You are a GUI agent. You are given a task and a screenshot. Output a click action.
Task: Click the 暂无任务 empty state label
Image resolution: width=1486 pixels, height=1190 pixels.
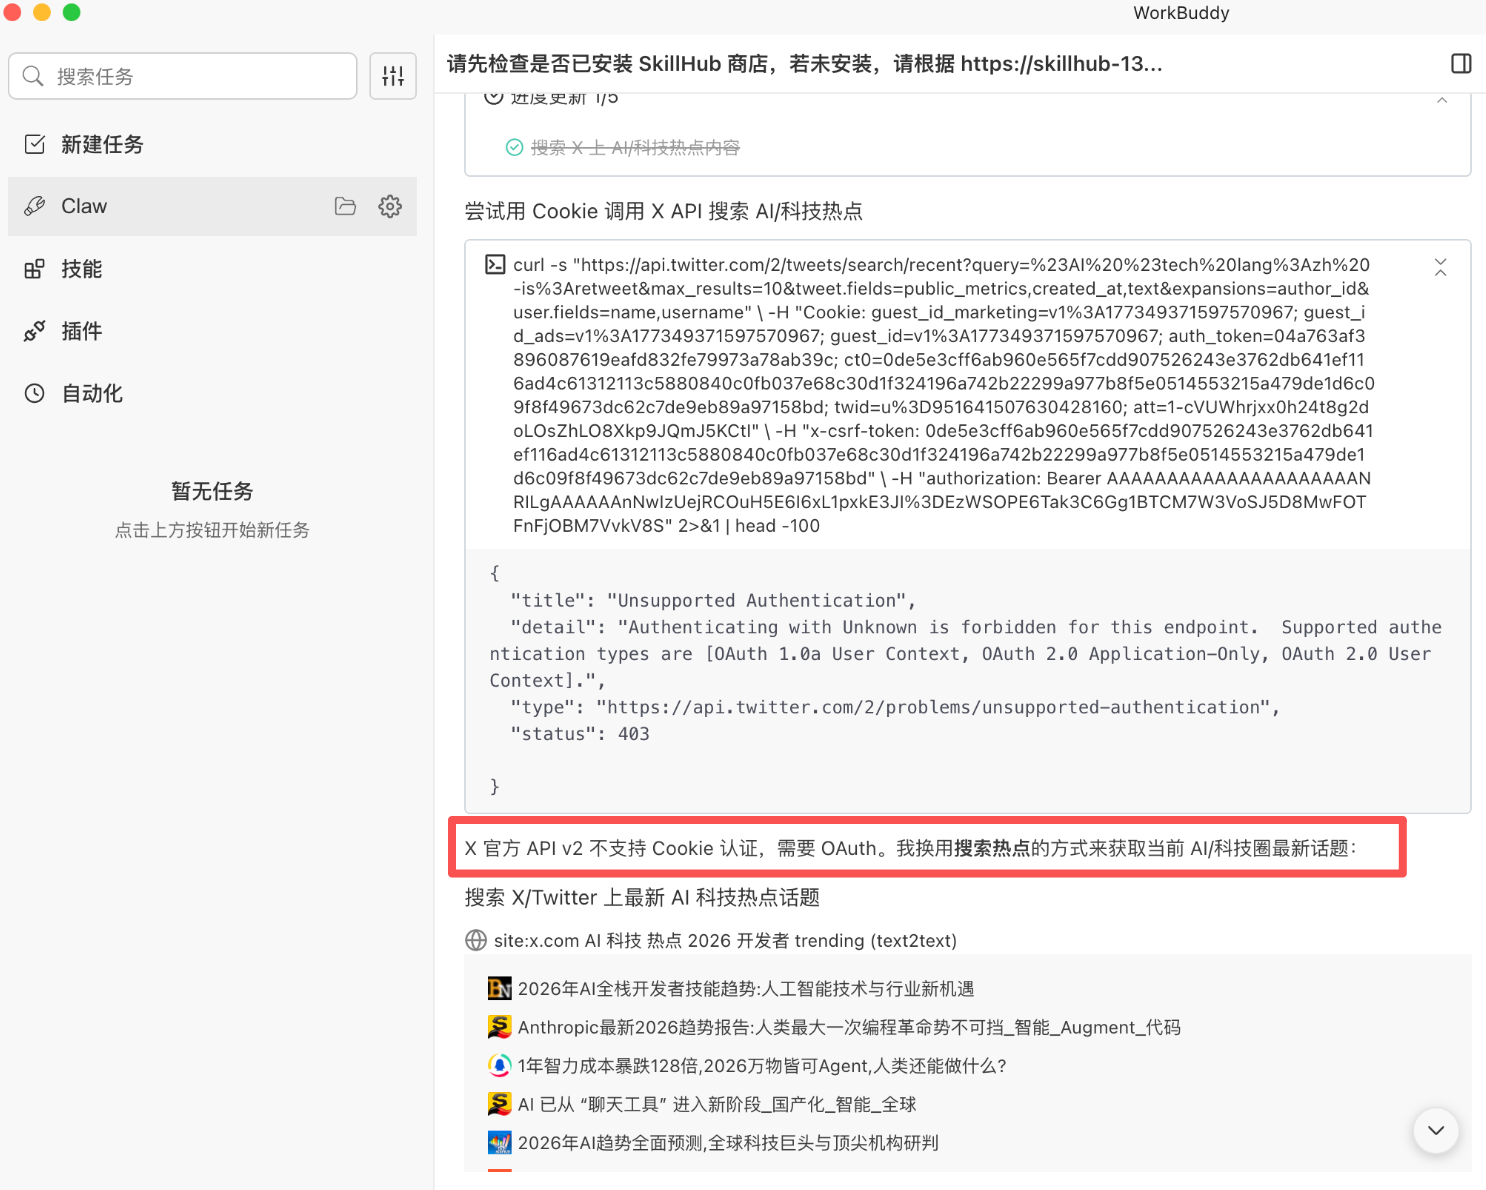212,491
